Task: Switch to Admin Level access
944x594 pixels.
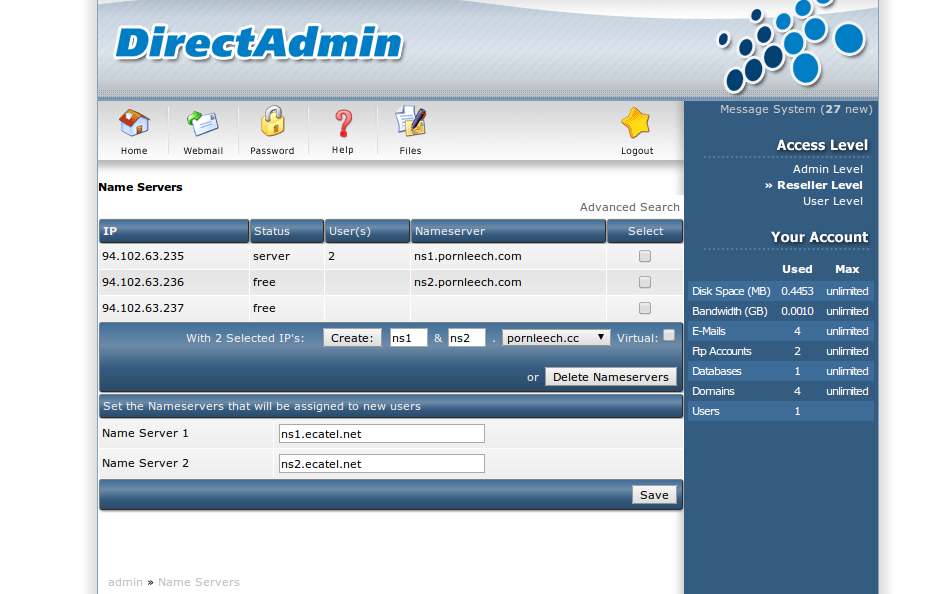Action: pyautogui.click(x=828, y=169)
